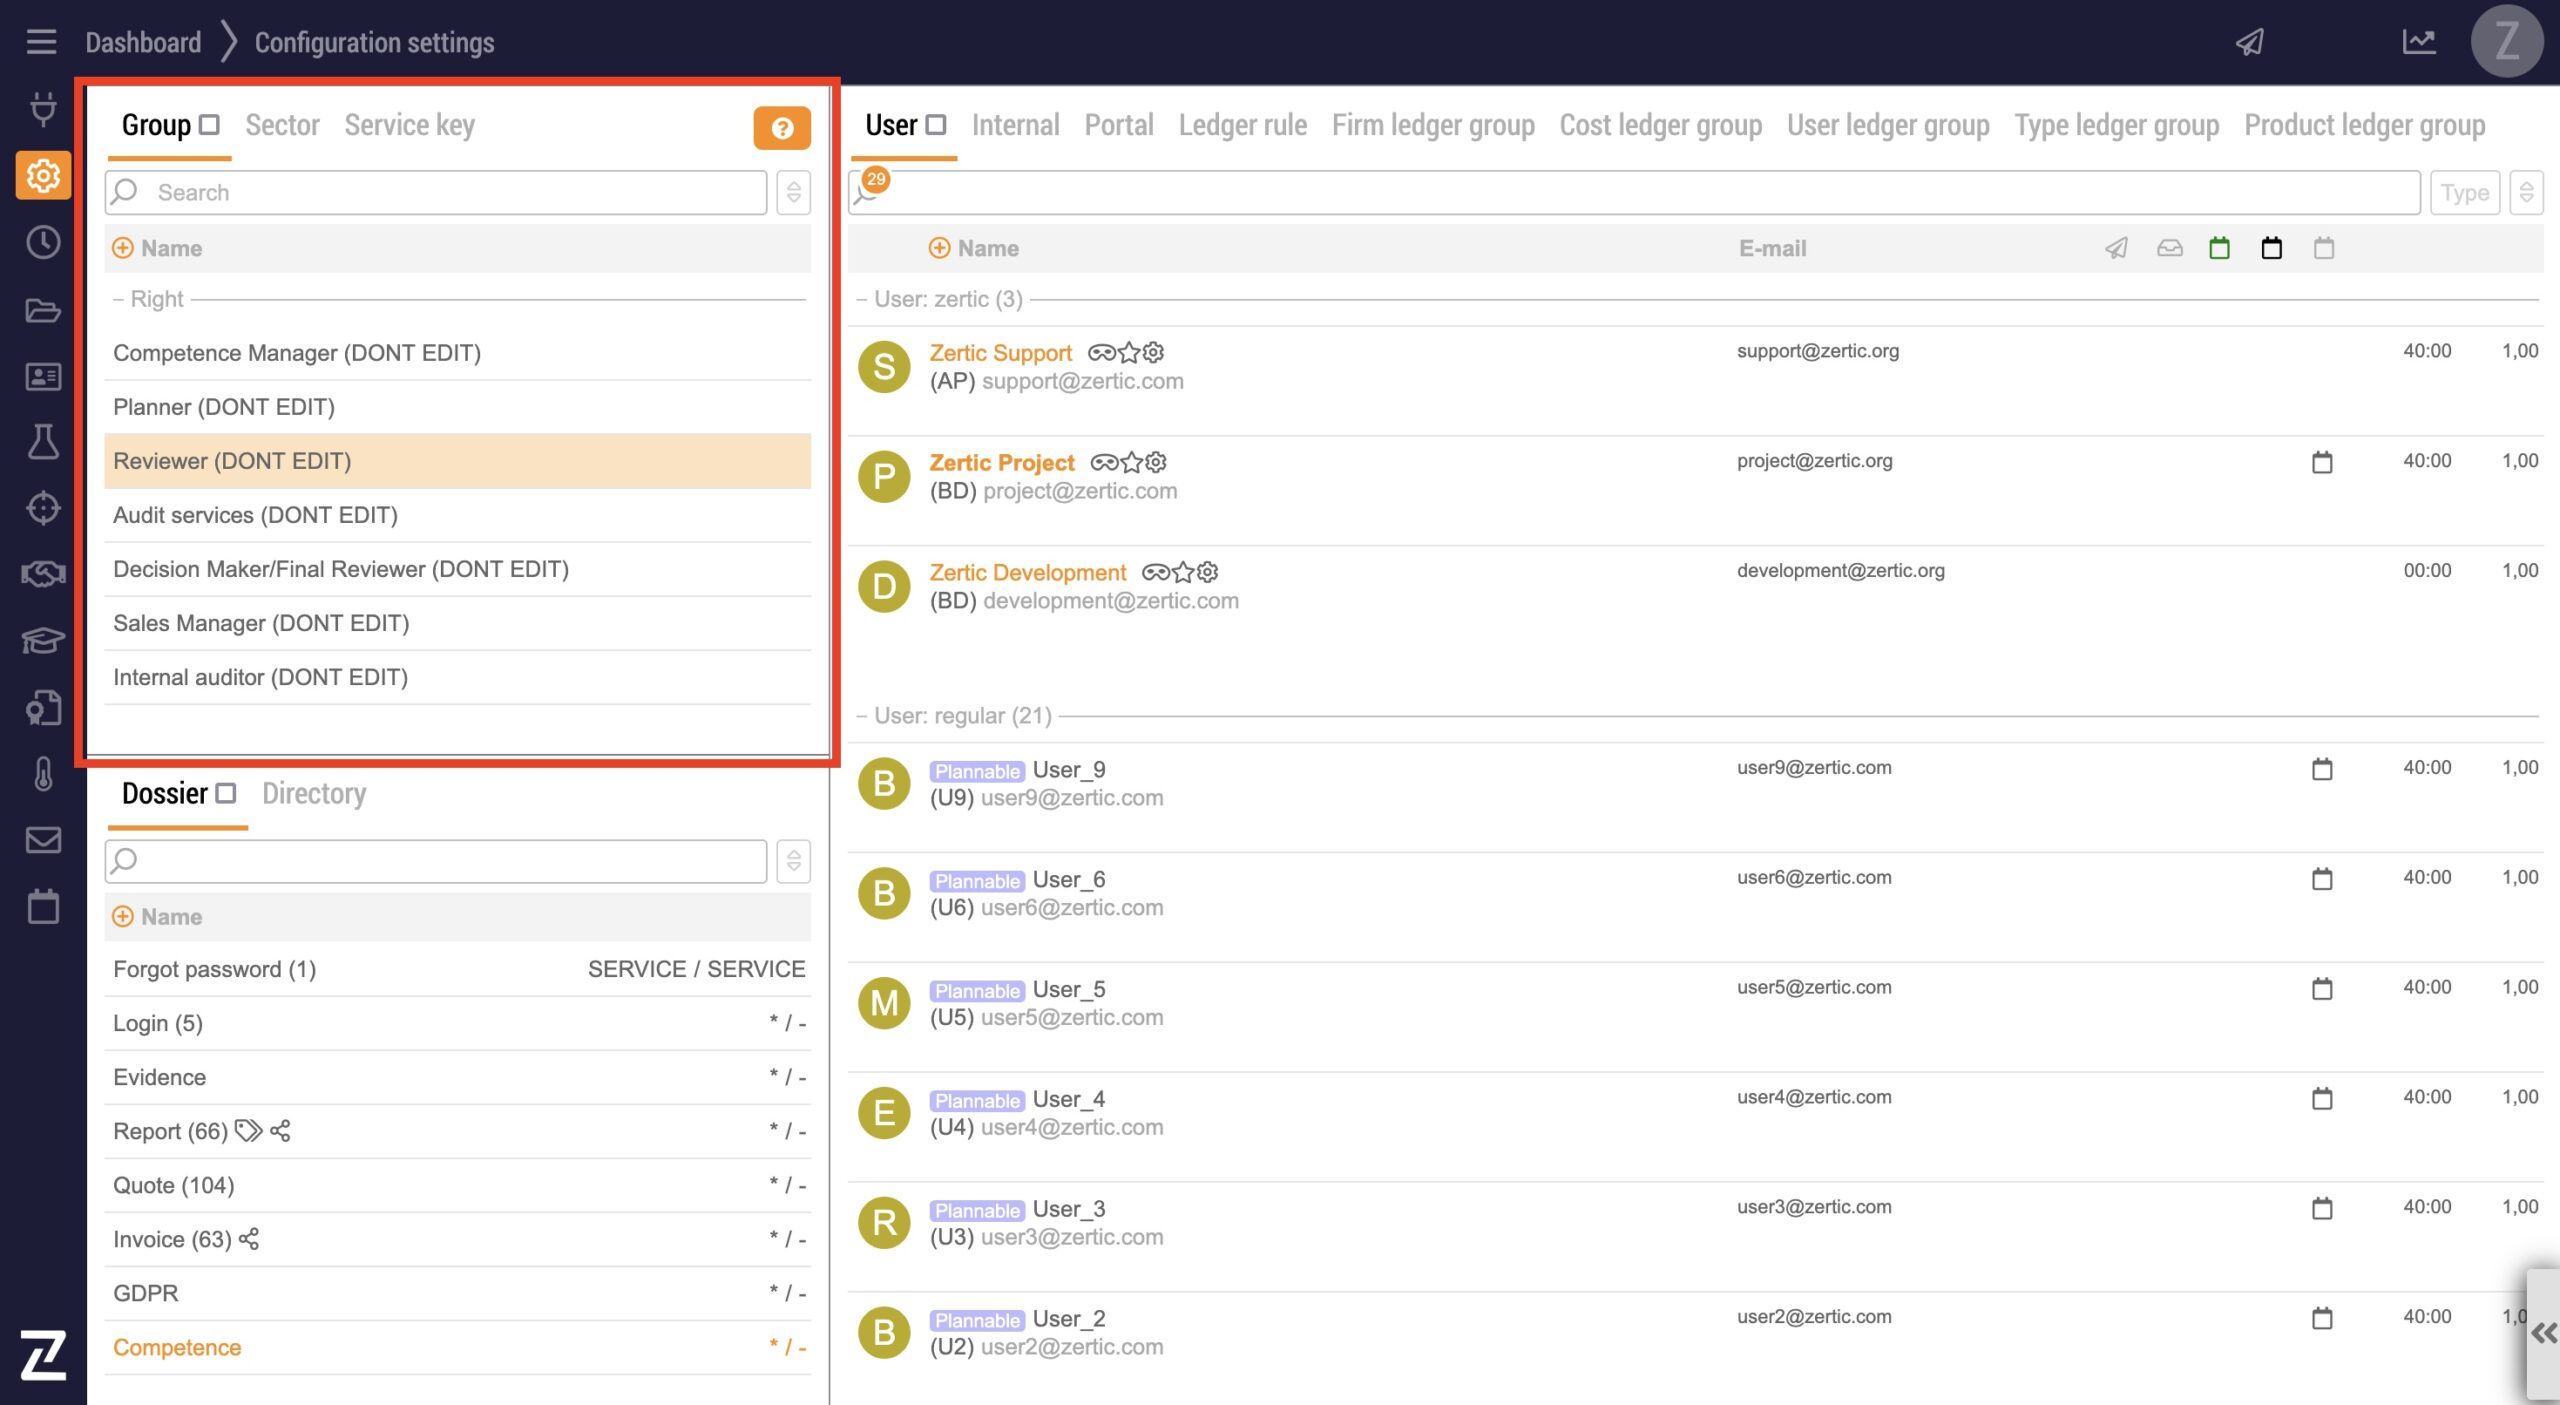Open the Type dropdown filter
This screenshot has height=1405, width=2560.
2464,192
